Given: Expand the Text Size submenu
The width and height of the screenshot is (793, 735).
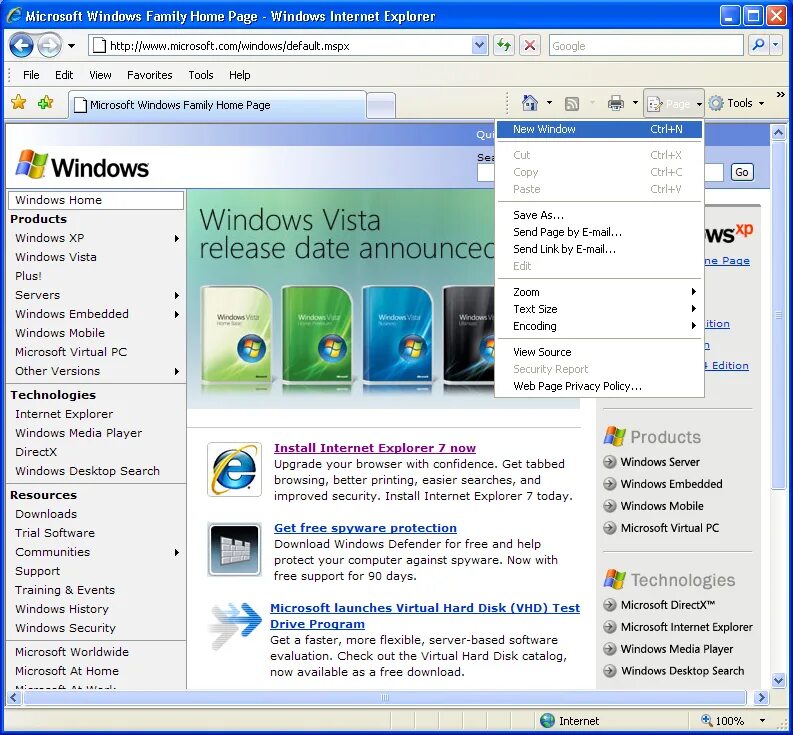Looking at the screenshot, I should [599, 309].
